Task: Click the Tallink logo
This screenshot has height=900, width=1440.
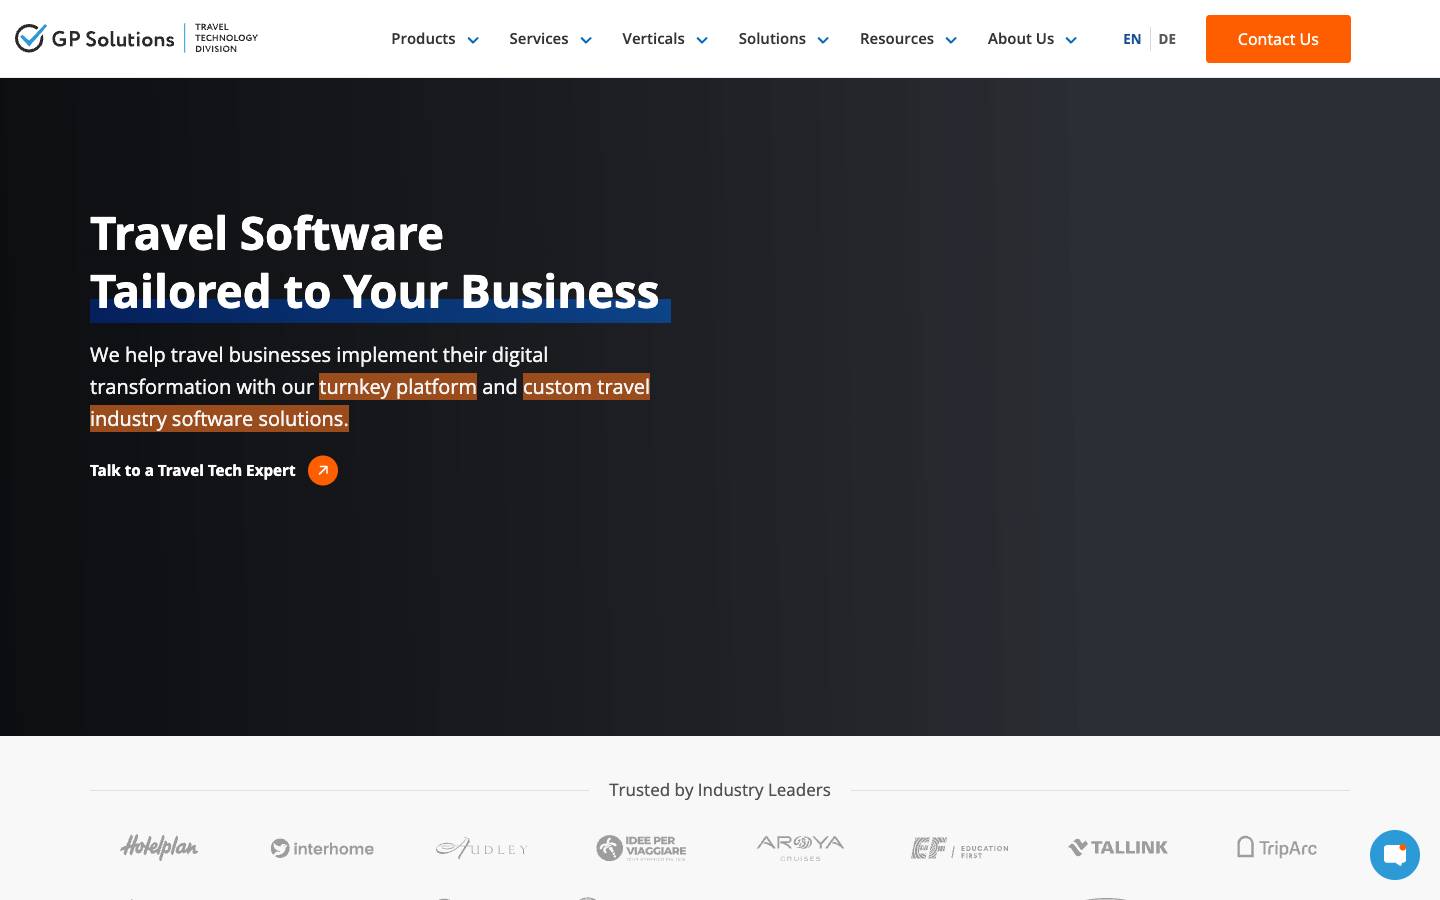Action: tap(1118, 848)
